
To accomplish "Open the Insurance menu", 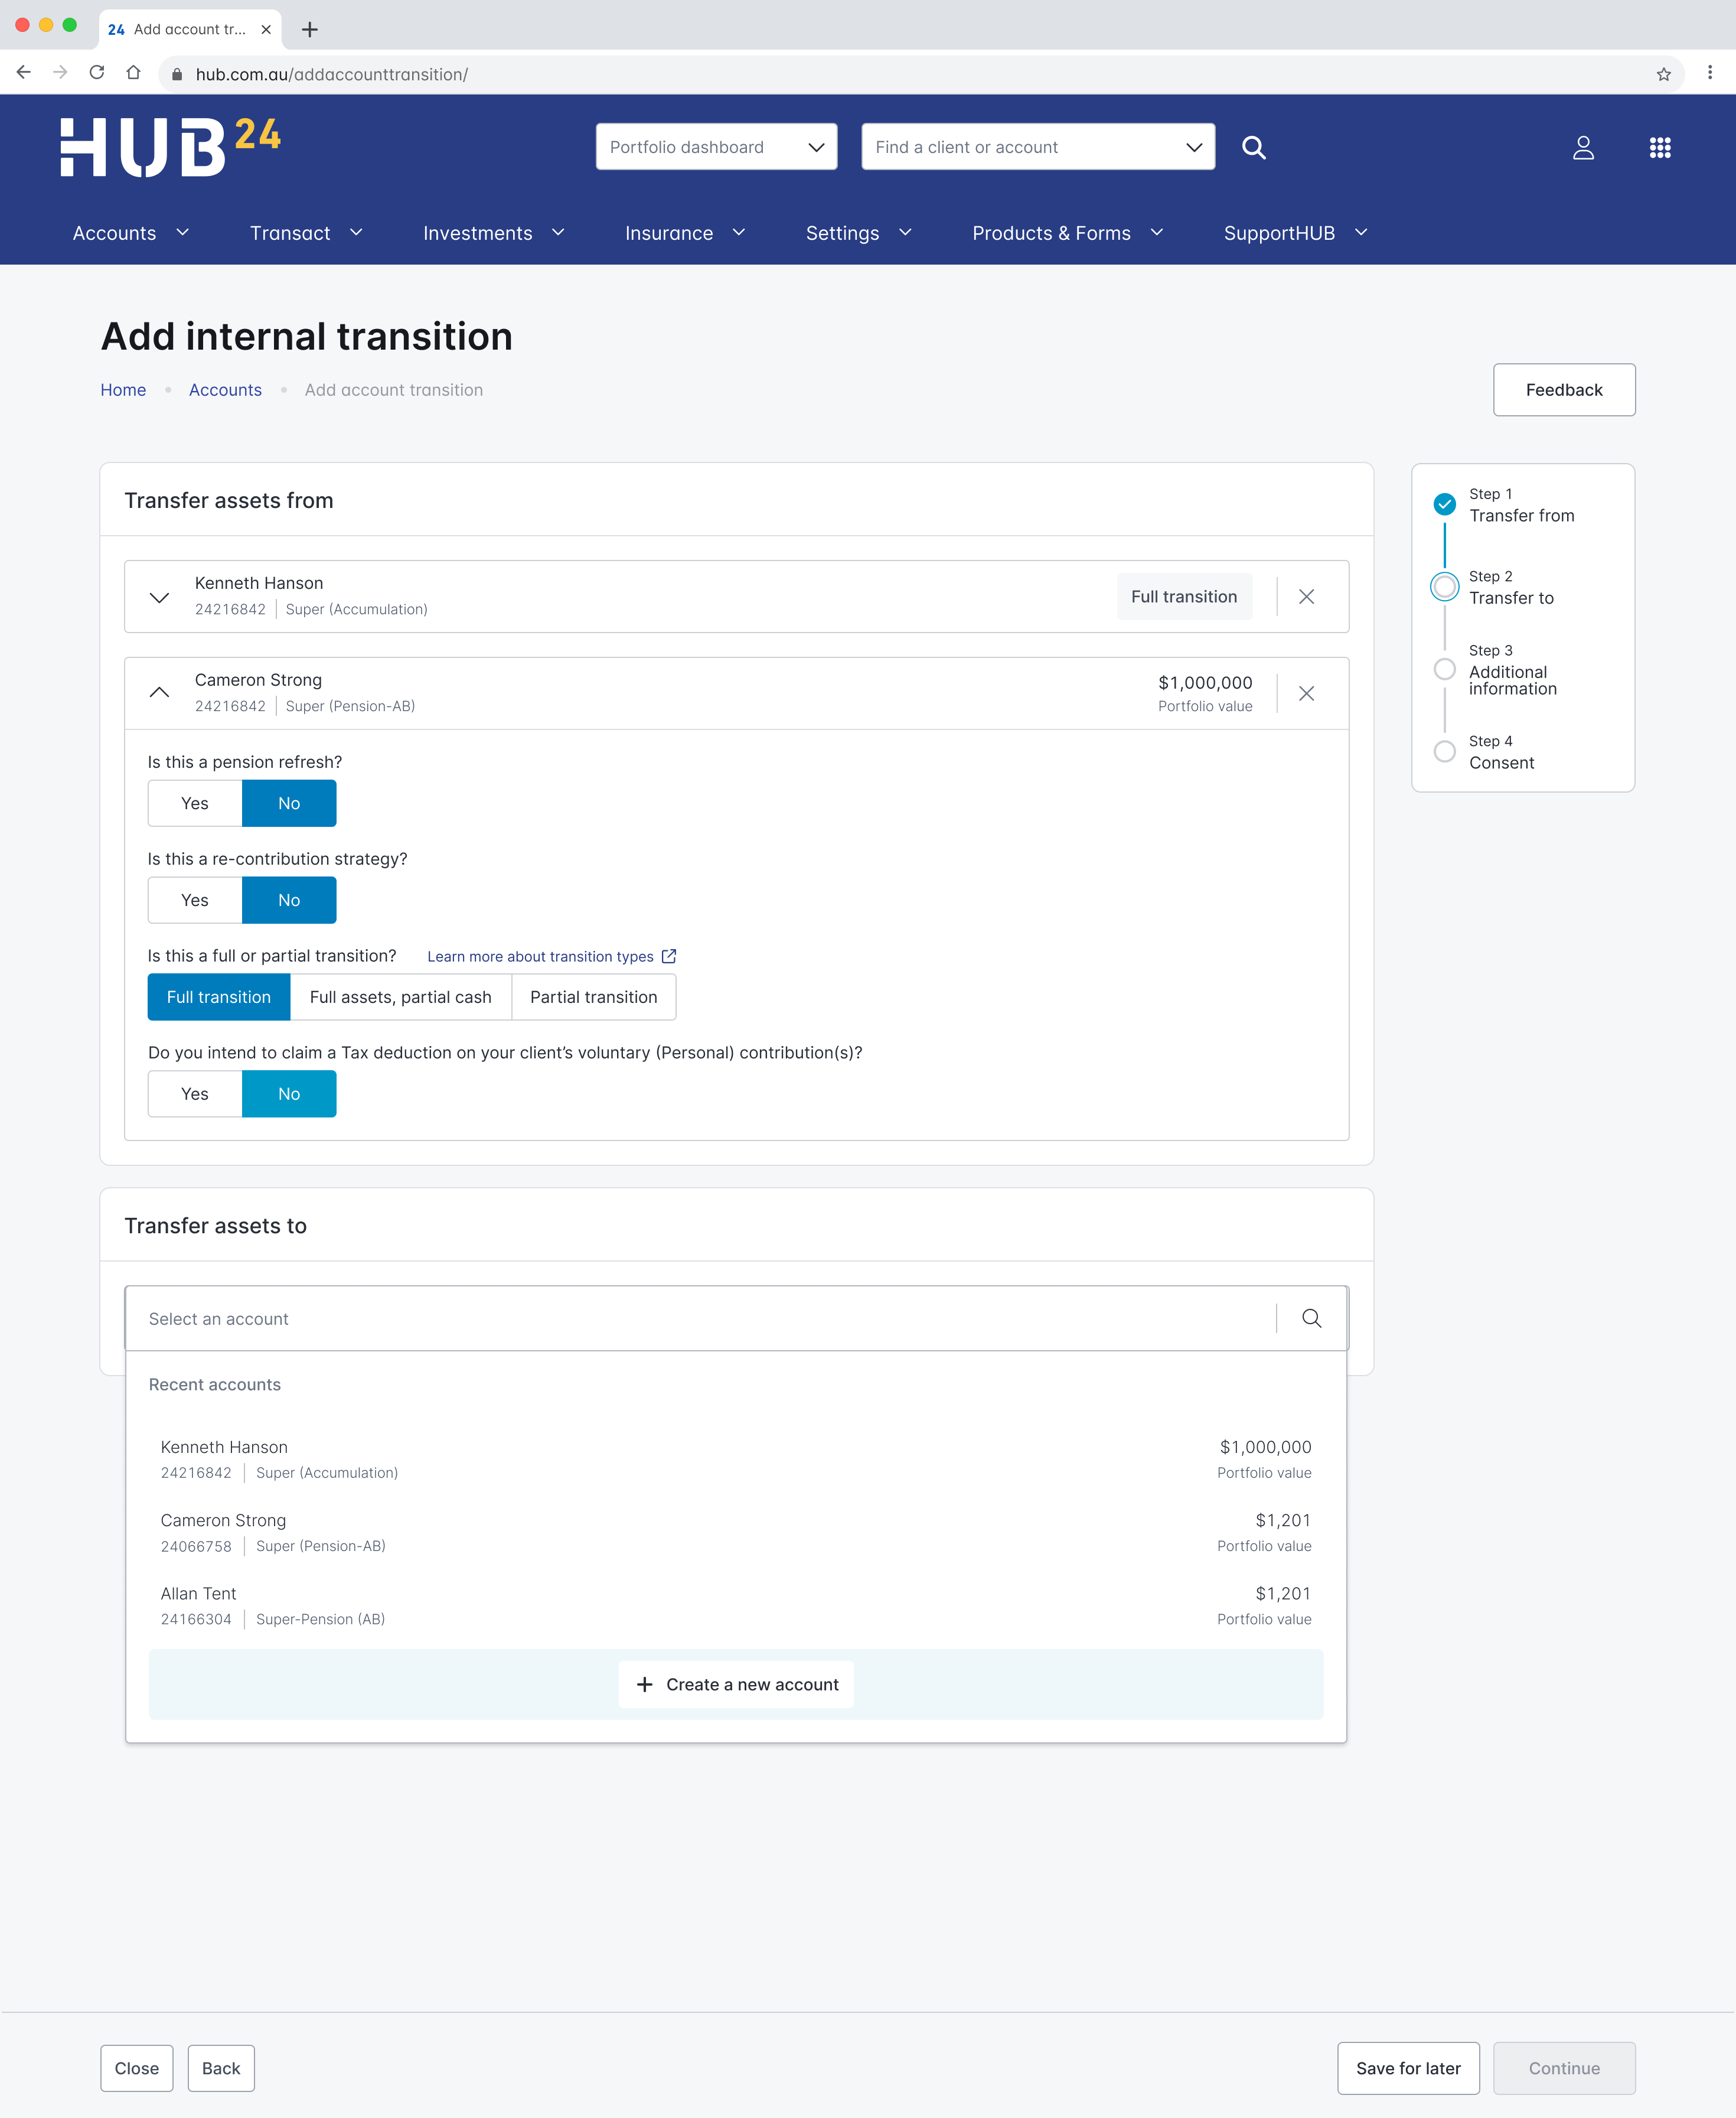I will point(685,233).
